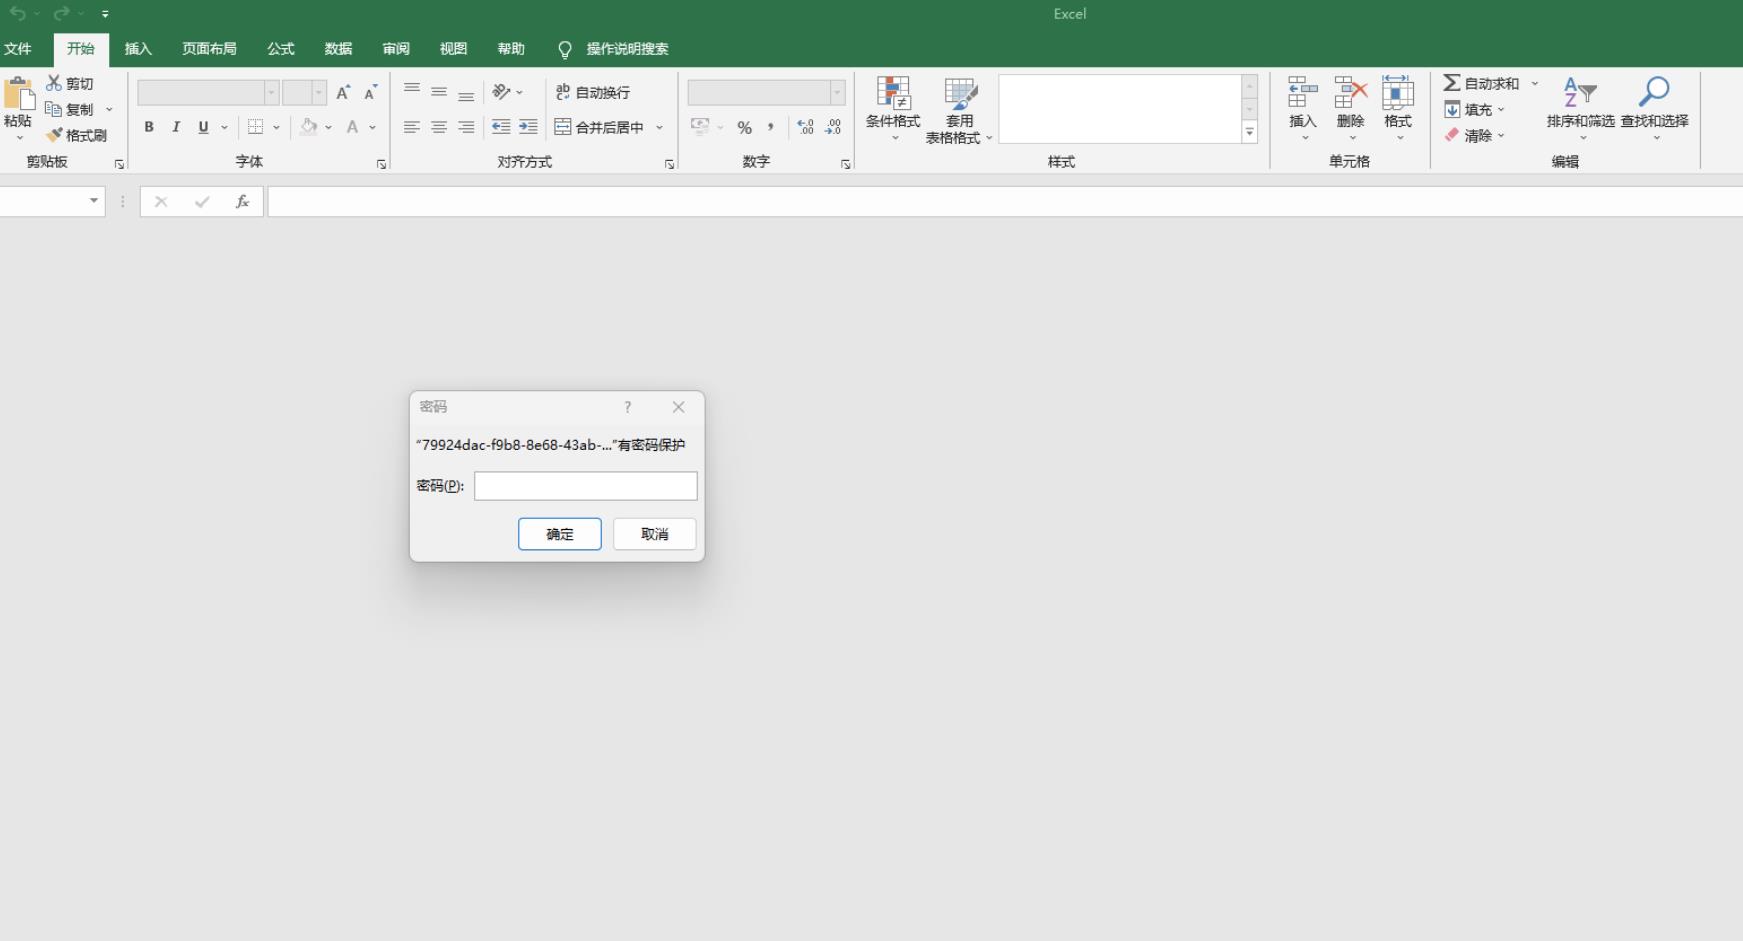This screenshot has height=941, width=1743.
Task: Open the 文件 menu
Action: (20, 48)
